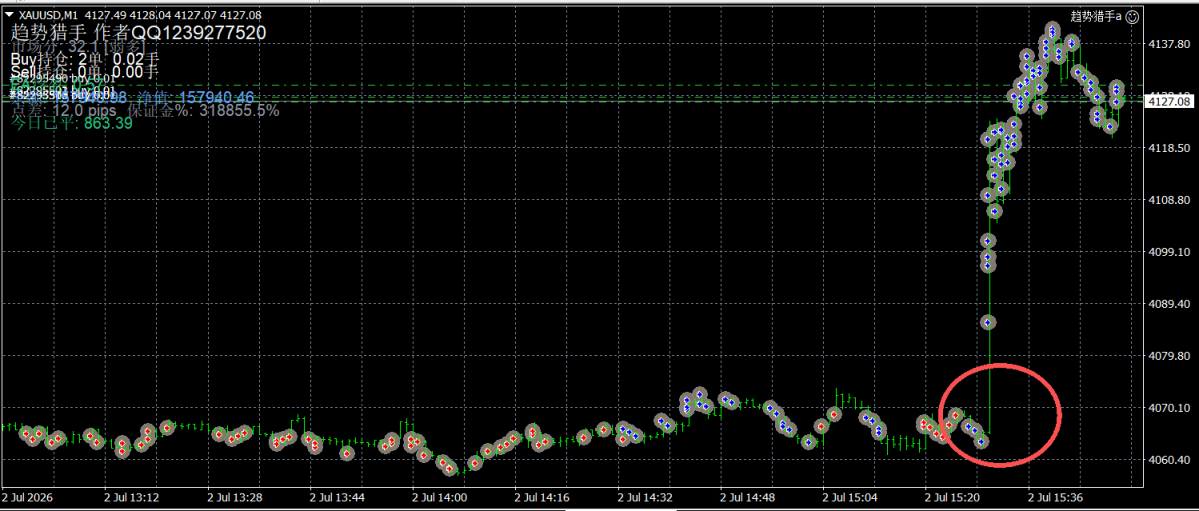Select the 净值 157940.46 equity label
Viewport: 1199px width, 511px height.
pyautogui.click(x=195, y=97)
